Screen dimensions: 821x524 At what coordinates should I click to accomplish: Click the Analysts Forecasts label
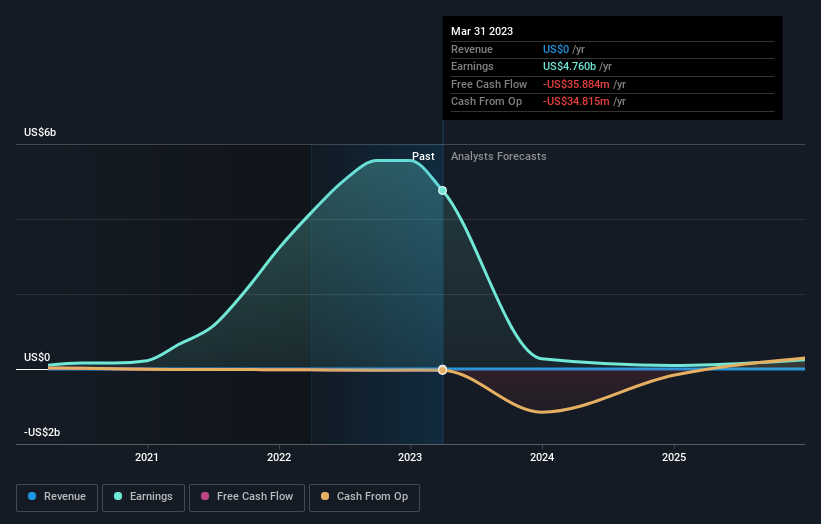498,157
